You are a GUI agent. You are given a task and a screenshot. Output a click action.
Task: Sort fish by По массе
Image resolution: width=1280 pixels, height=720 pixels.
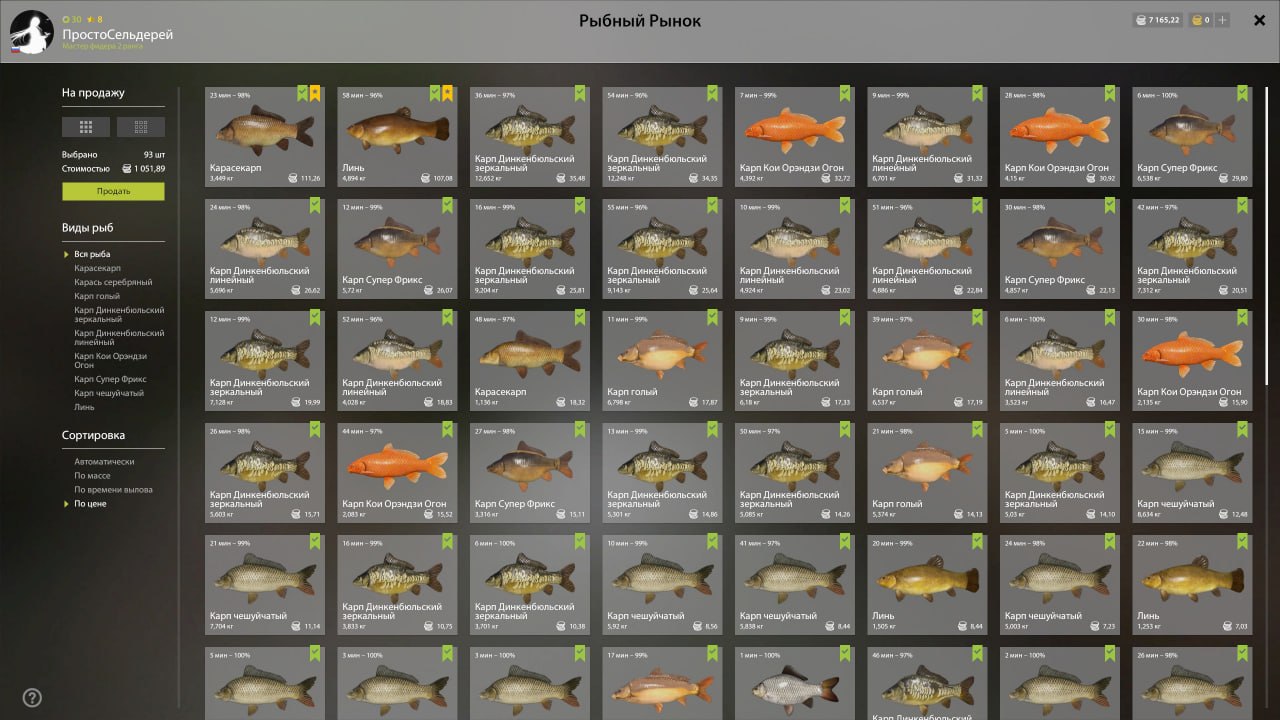pyautogui.click(x=92, y=476)
